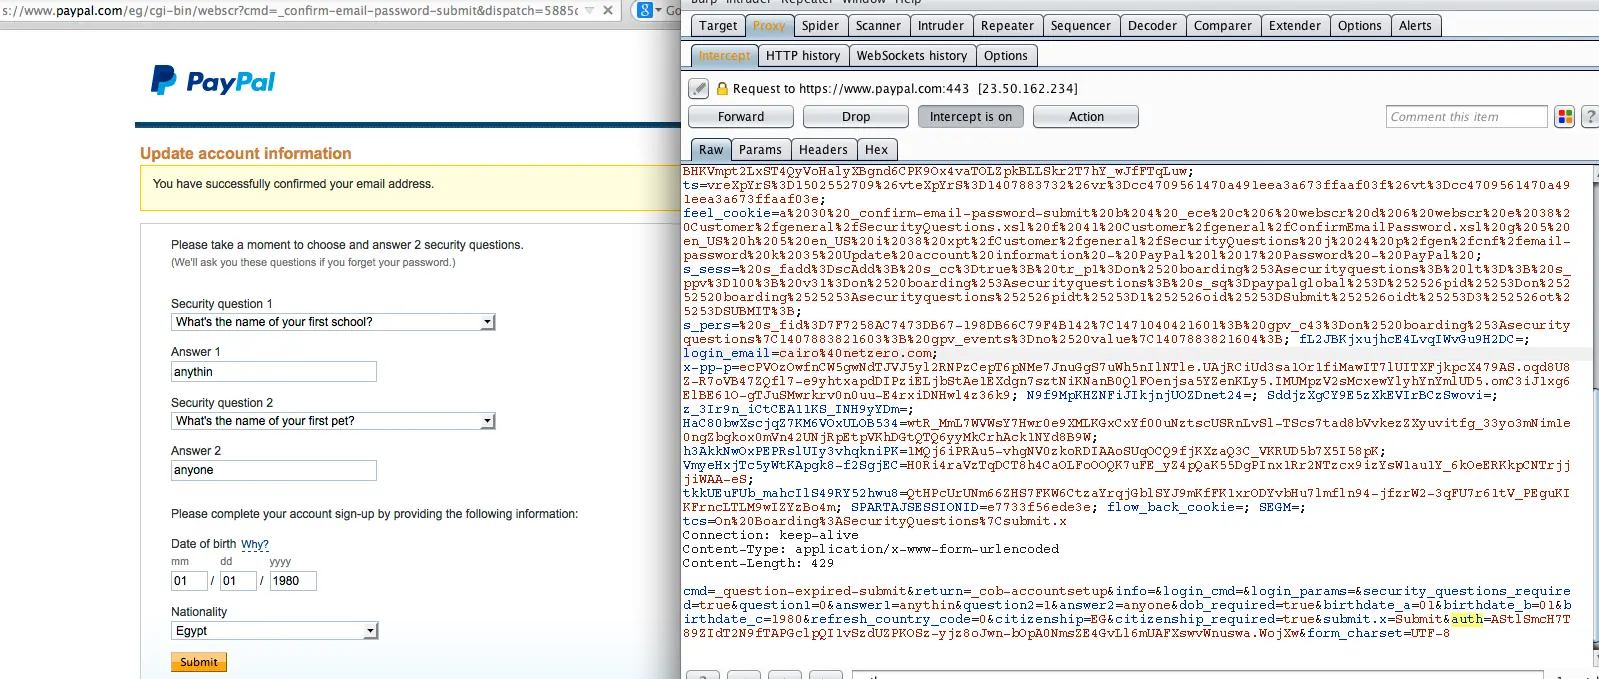Viewport: 1599px width, 679px height.
Task: Select the Proxy tab
Action: [x=769, y=26]
